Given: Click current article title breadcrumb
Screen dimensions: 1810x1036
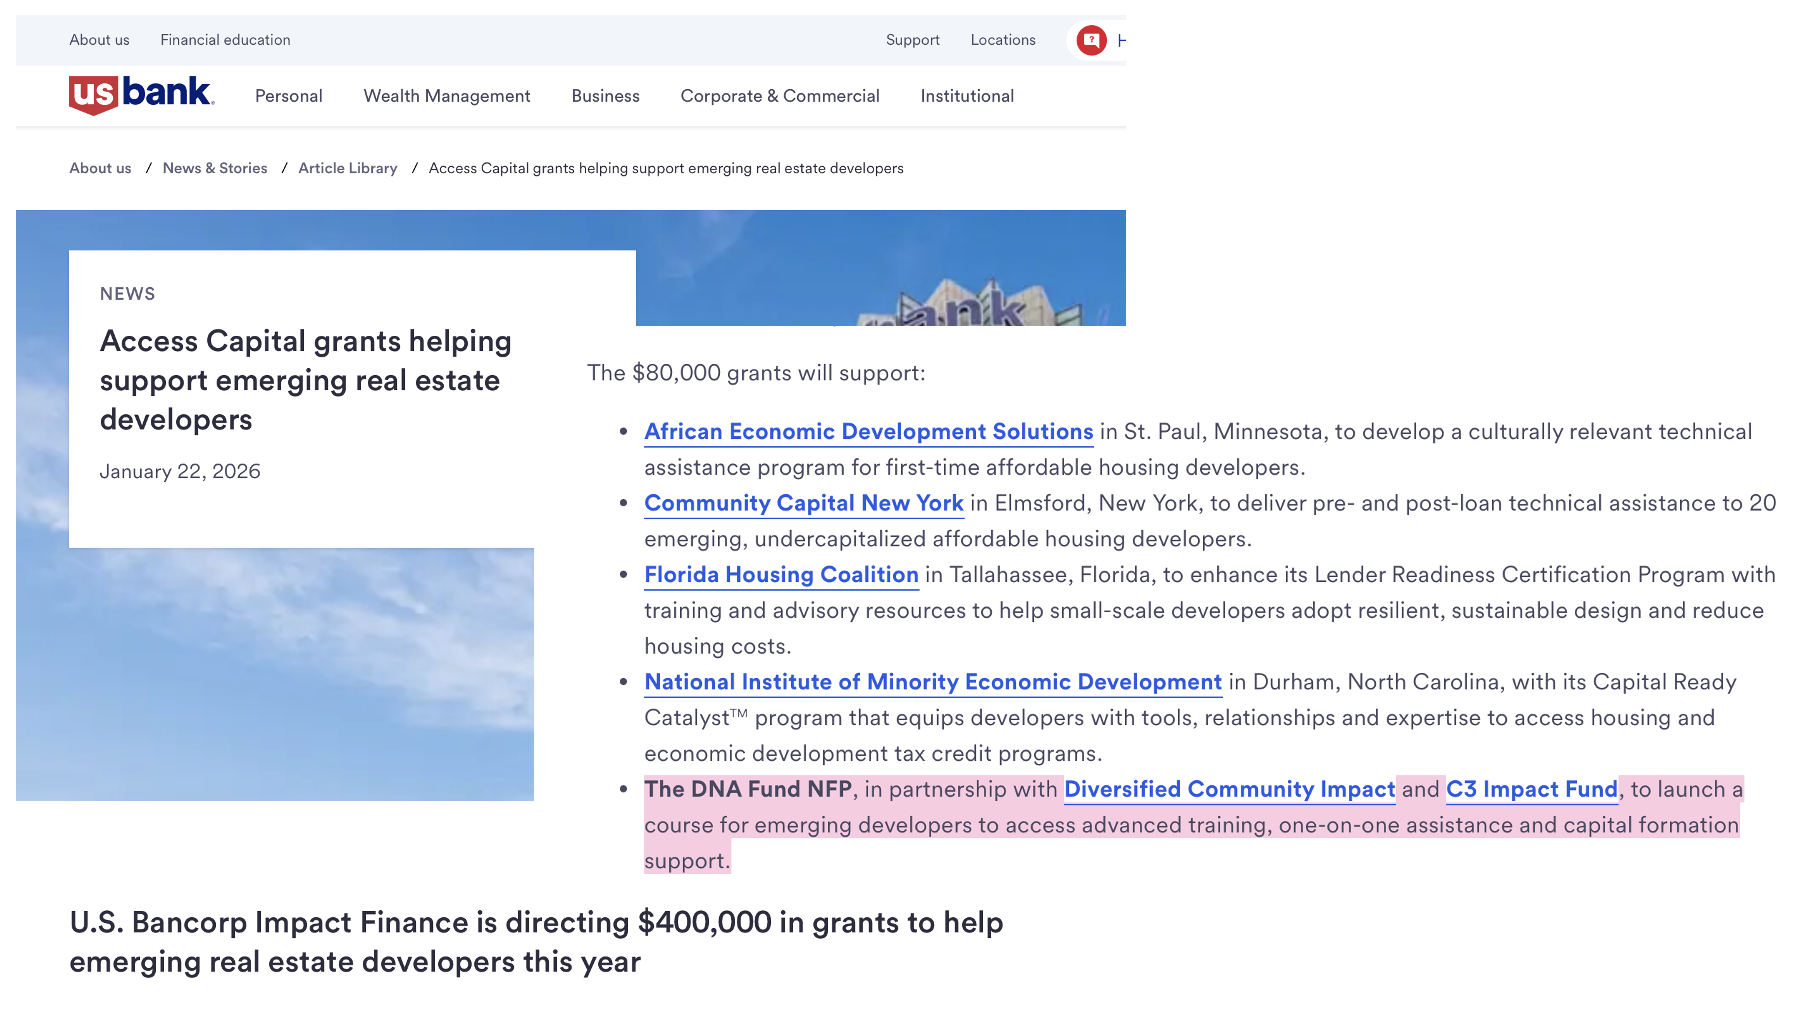Looking at the screenshot, I should pos(666,168).
